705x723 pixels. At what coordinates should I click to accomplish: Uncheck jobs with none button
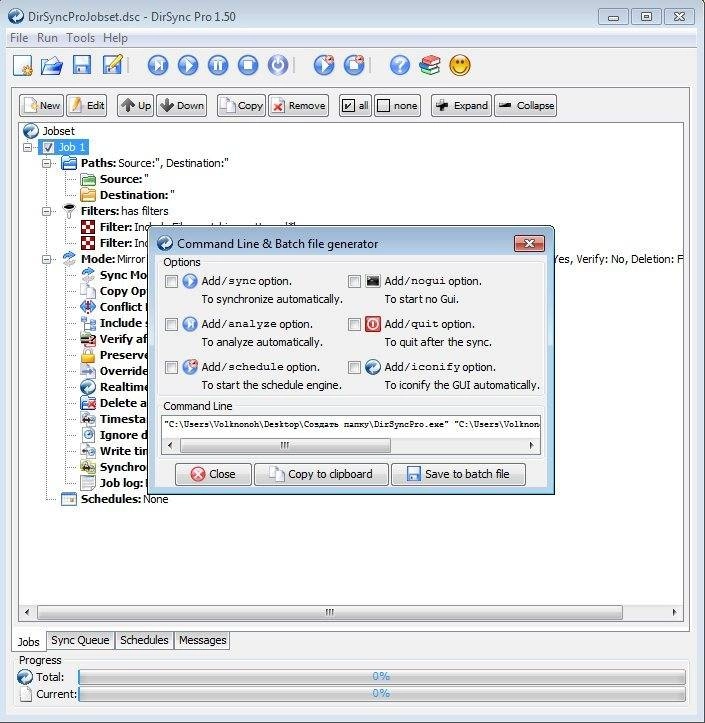(397, 106)
